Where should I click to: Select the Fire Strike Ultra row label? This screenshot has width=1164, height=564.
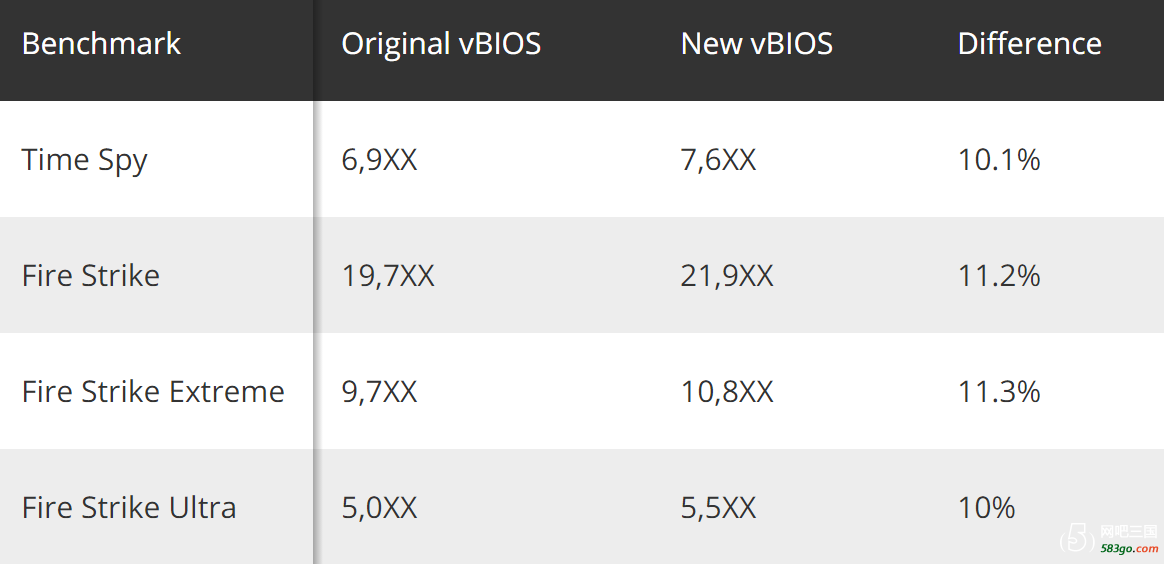click(129, 508)
